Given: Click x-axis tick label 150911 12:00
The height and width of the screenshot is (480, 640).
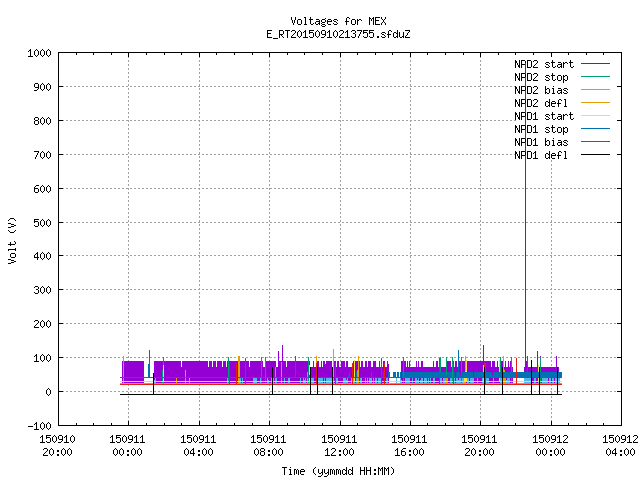Looking at the screenshot, I should (x=339, y=446).
